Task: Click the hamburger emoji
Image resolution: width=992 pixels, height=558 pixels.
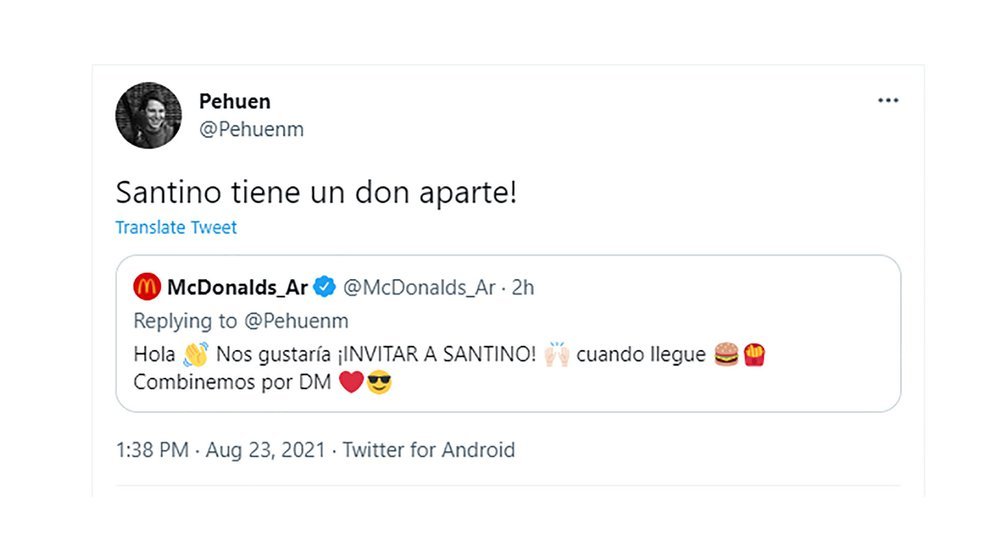Action: pyautogui.click(x=726, y=354)
